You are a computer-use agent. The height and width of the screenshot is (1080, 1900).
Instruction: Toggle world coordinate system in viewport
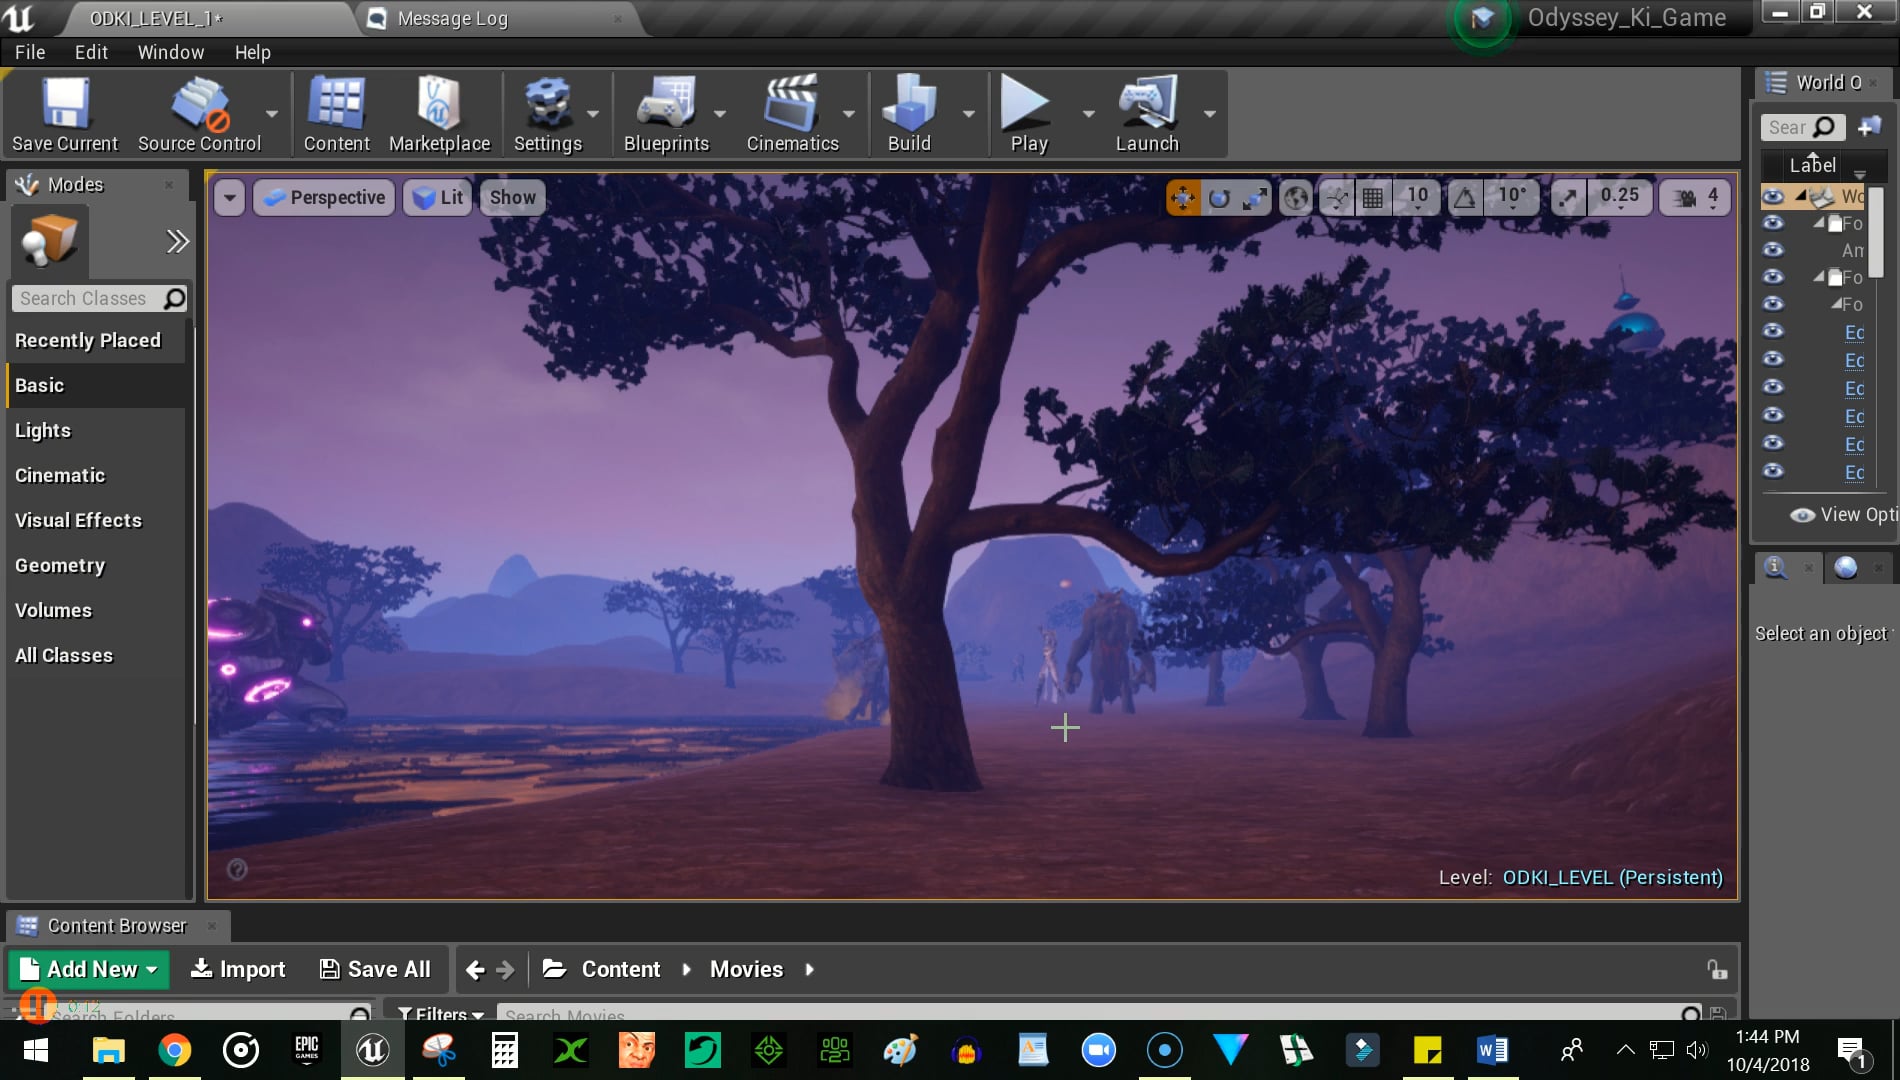(x=1296, y=197)
